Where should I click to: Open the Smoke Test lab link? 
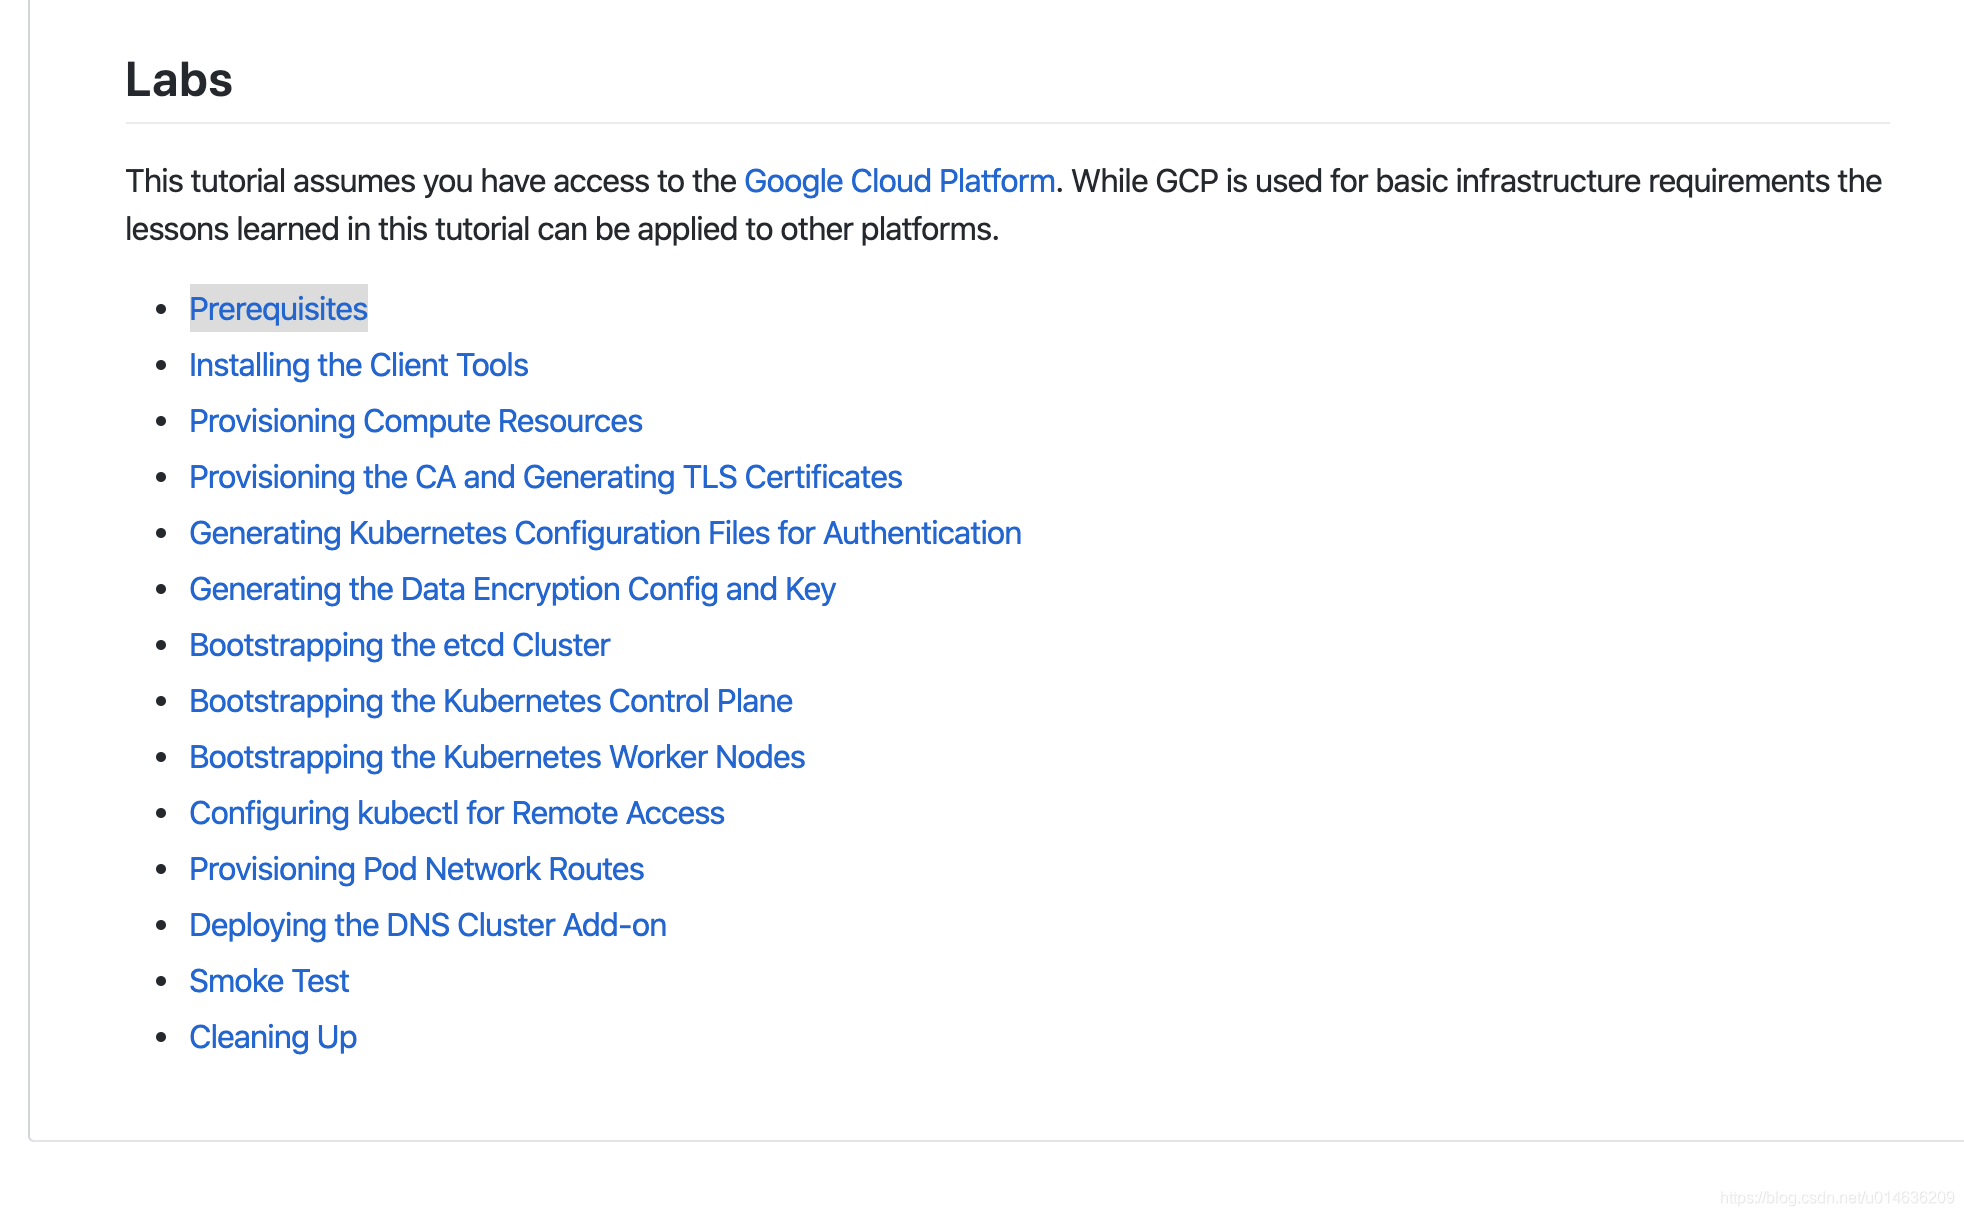tap(267, 980)
